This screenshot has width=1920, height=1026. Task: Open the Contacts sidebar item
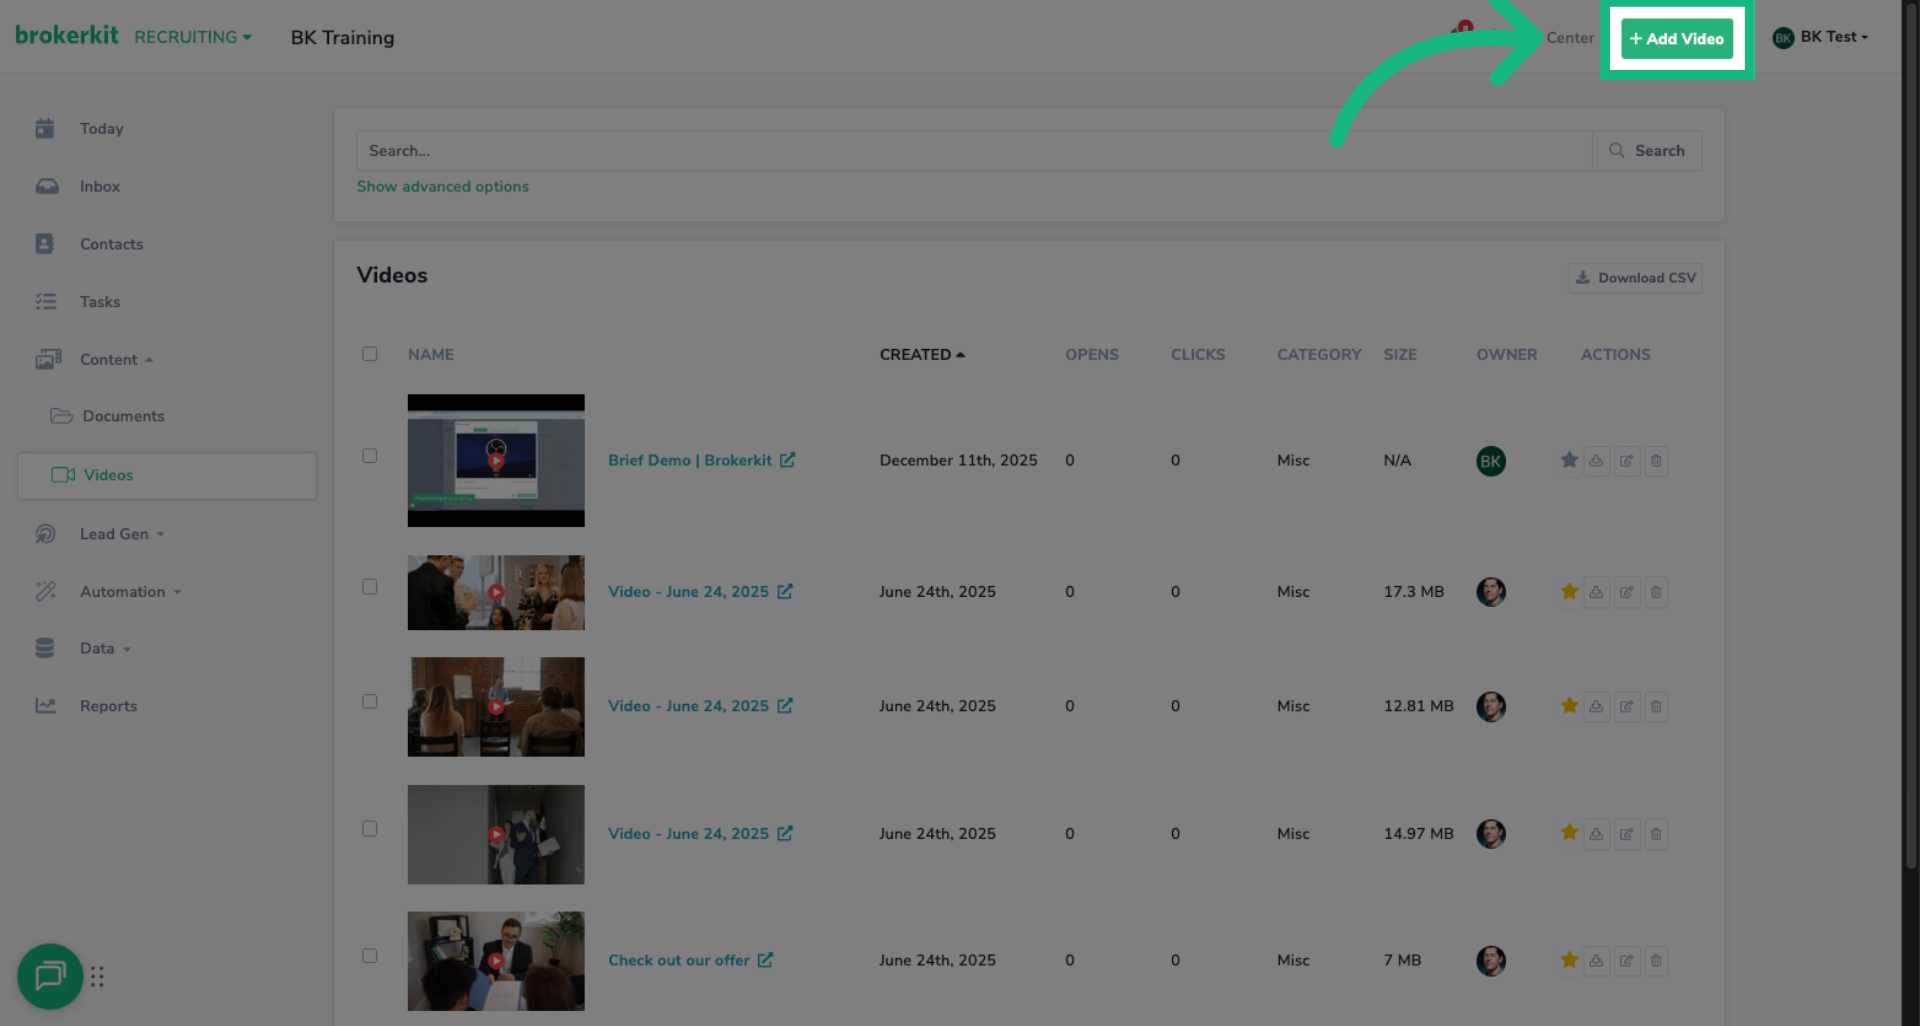pyautogui.click(x=111, y=244)
